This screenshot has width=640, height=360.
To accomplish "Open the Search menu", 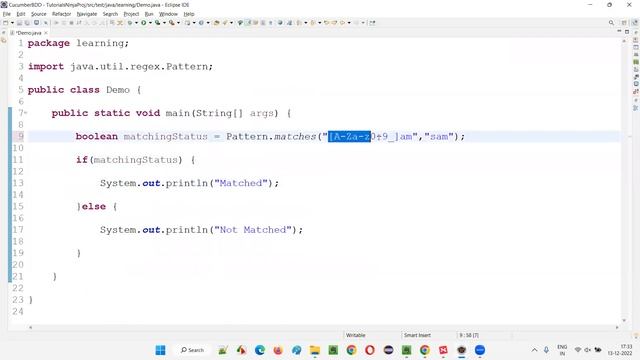I will 110,14.
